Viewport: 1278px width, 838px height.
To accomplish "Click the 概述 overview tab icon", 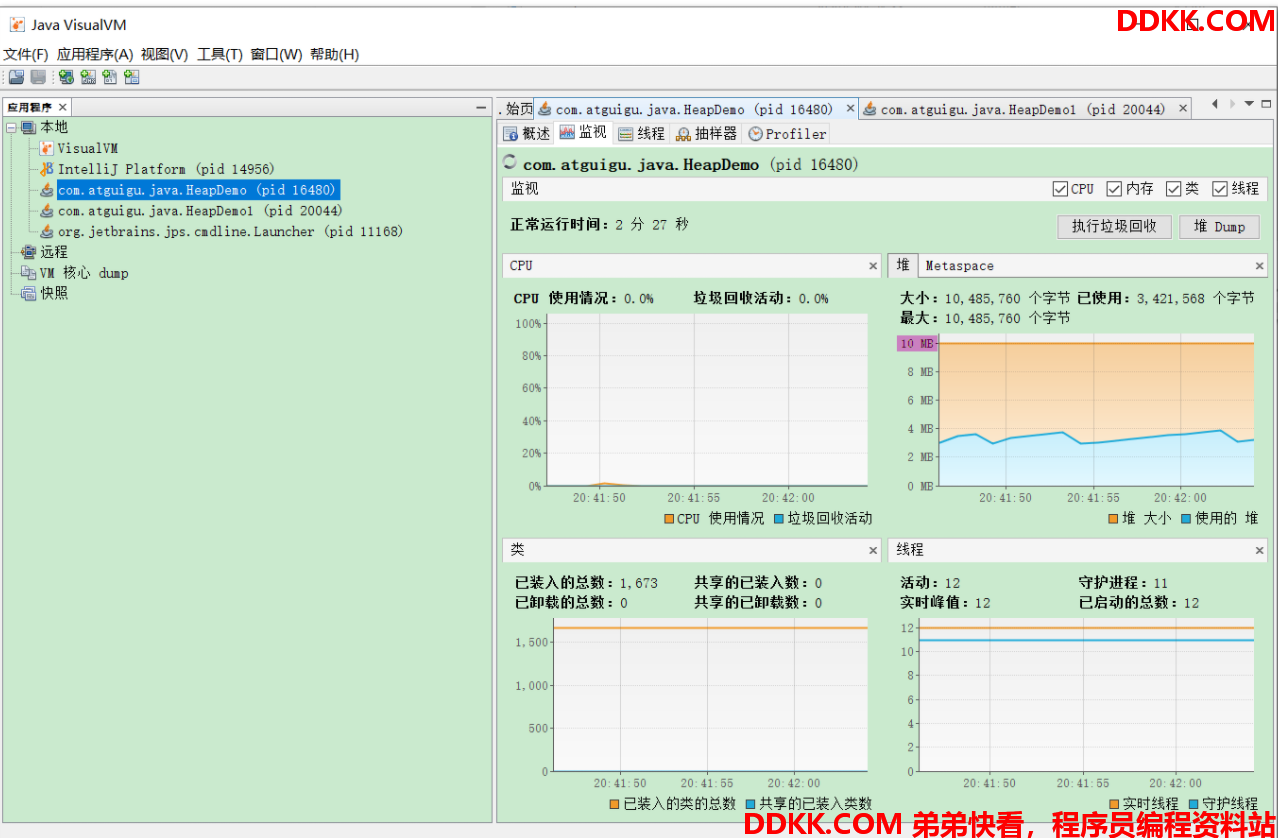I will [511, 133].
